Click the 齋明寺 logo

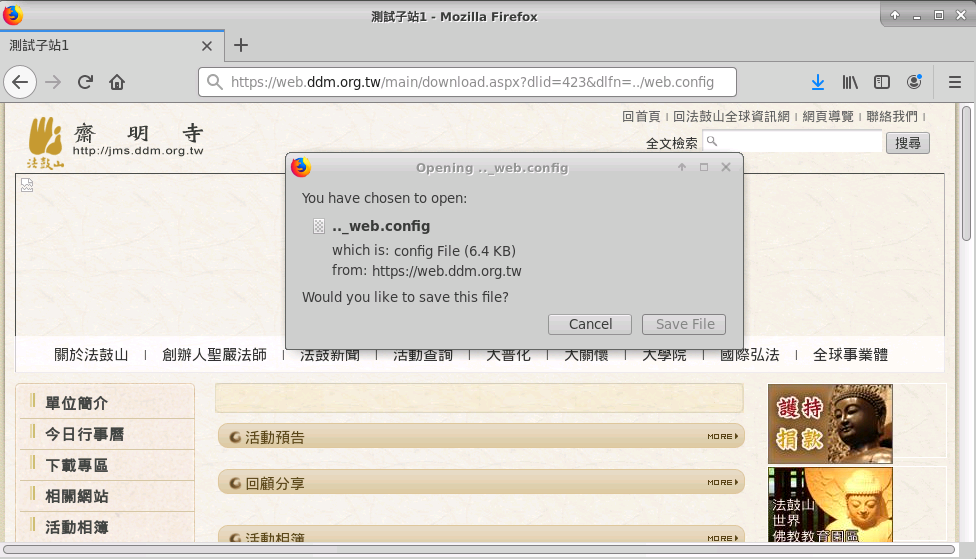[x=116, y=142]
